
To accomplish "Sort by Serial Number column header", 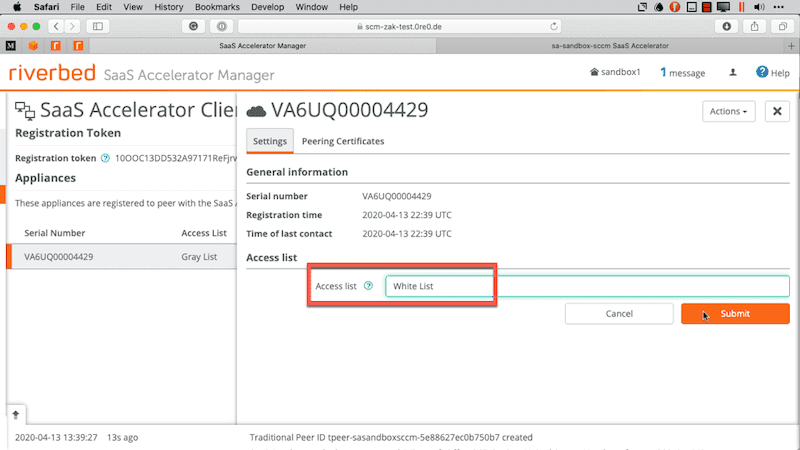I will (55, 233).
